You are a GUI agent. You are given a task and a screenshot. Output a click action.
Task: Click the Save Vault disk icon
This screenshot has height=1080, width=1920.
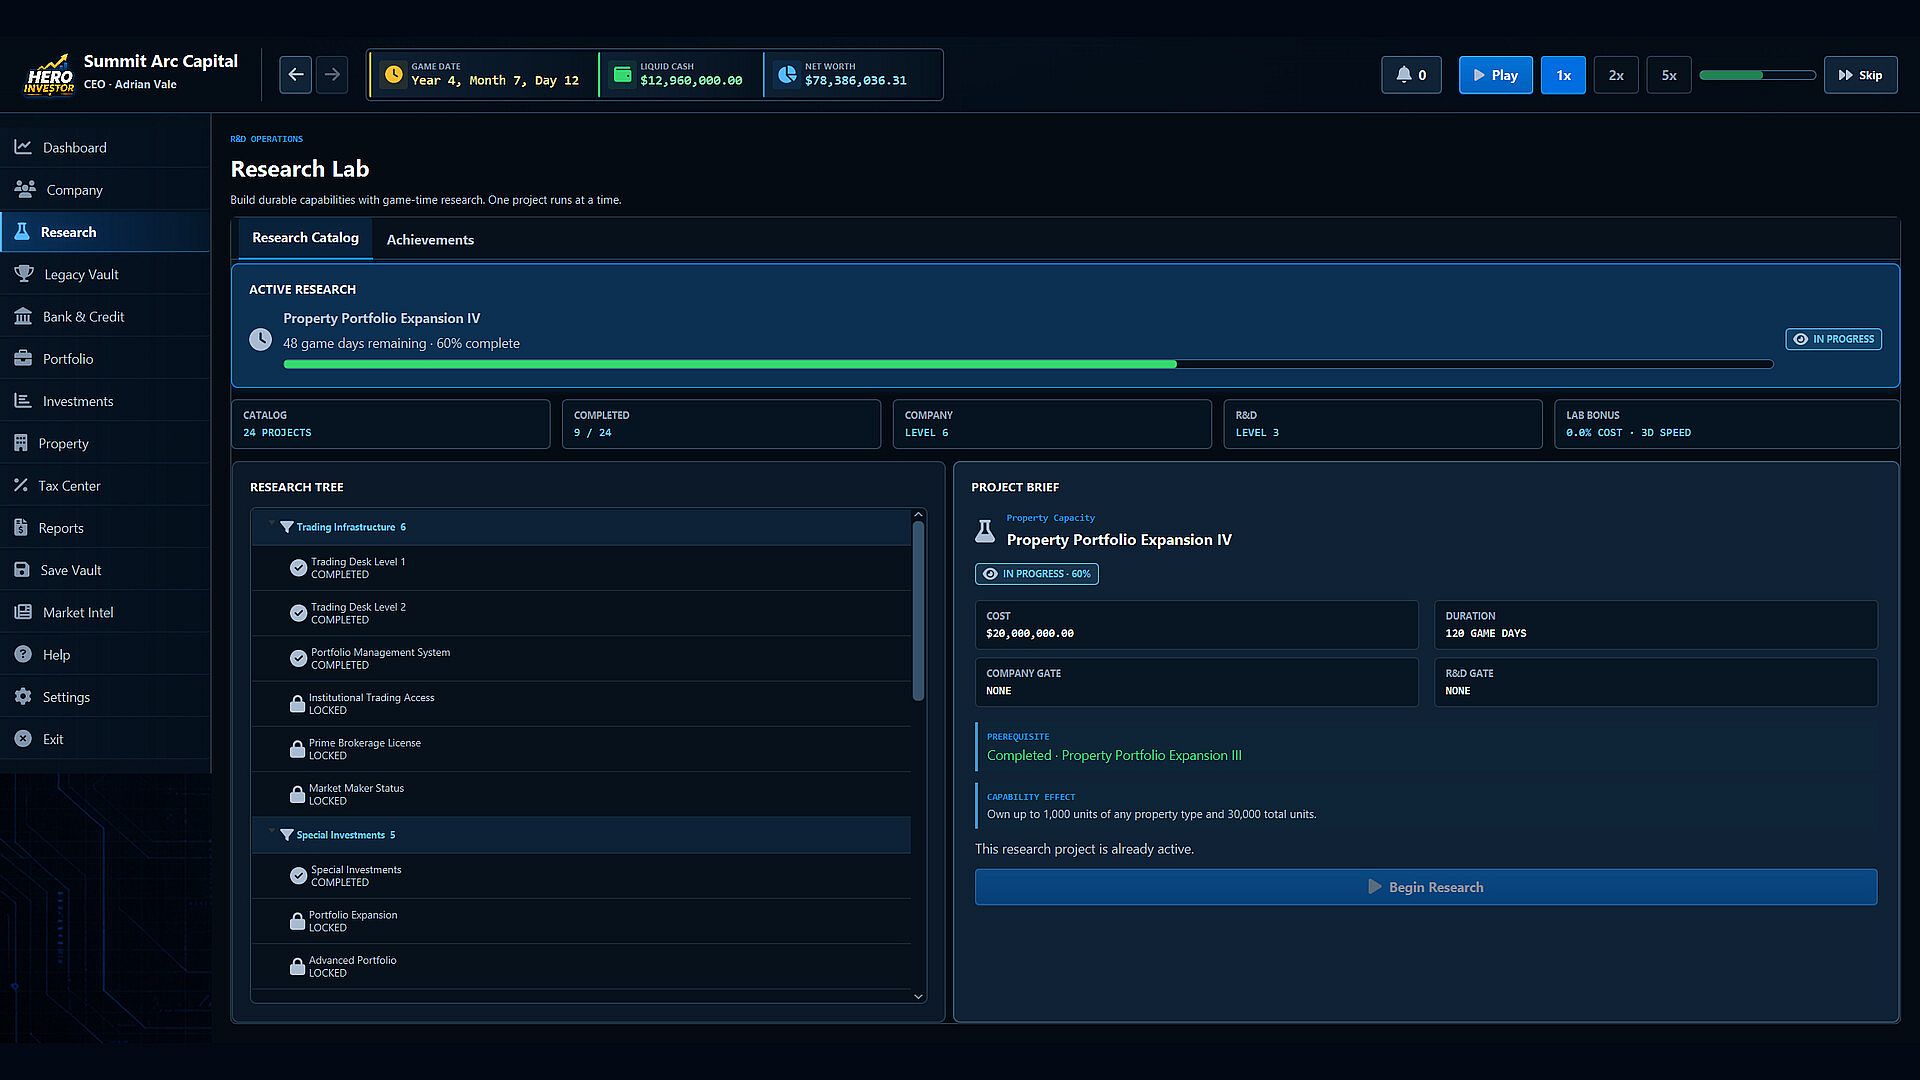click(22, 569)
